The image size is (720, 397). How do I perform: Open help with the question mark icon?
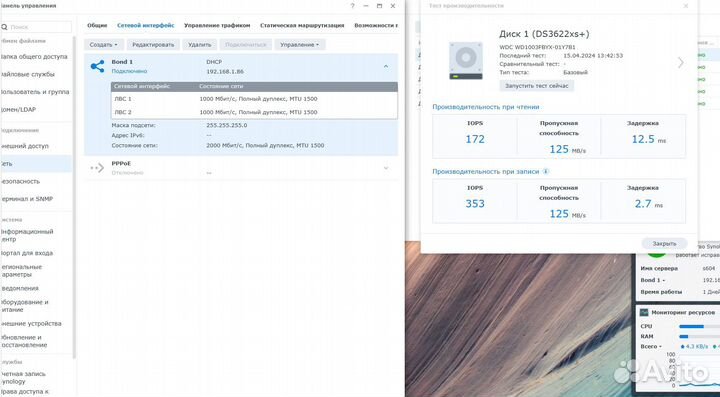click(x=353, y=6)
